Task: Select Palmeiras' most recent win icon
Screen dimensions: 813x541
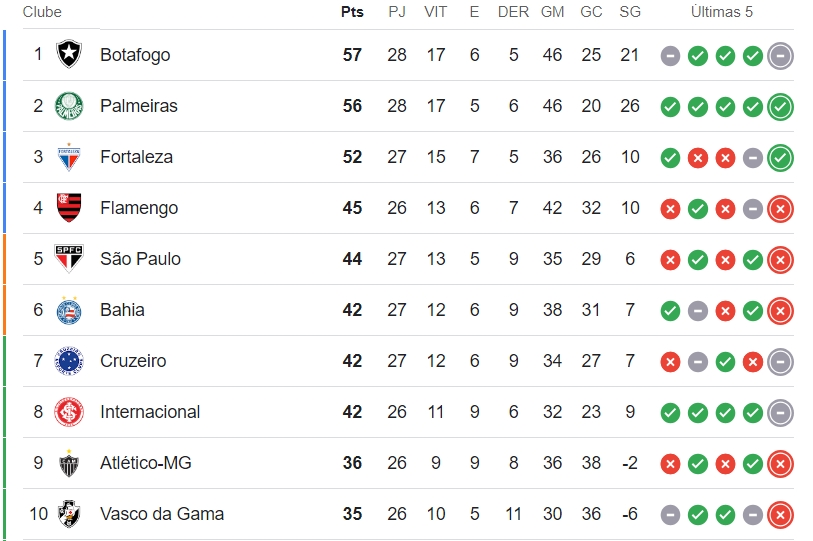Action: [x=780, y=107]
